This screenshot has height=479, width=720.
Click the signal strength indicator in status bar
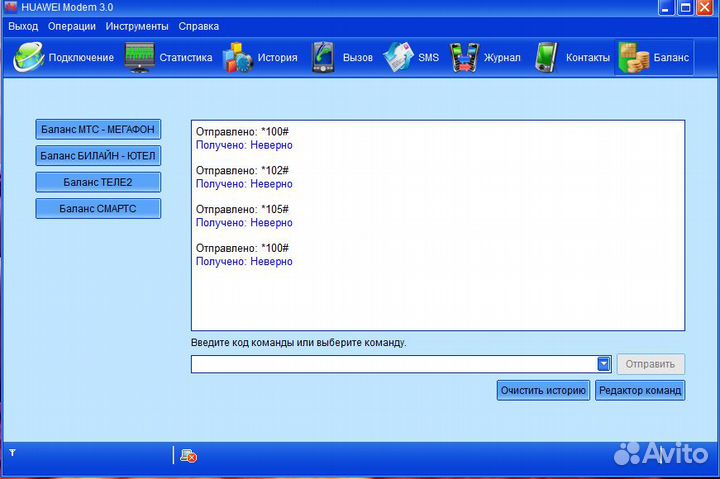[12, 454]
